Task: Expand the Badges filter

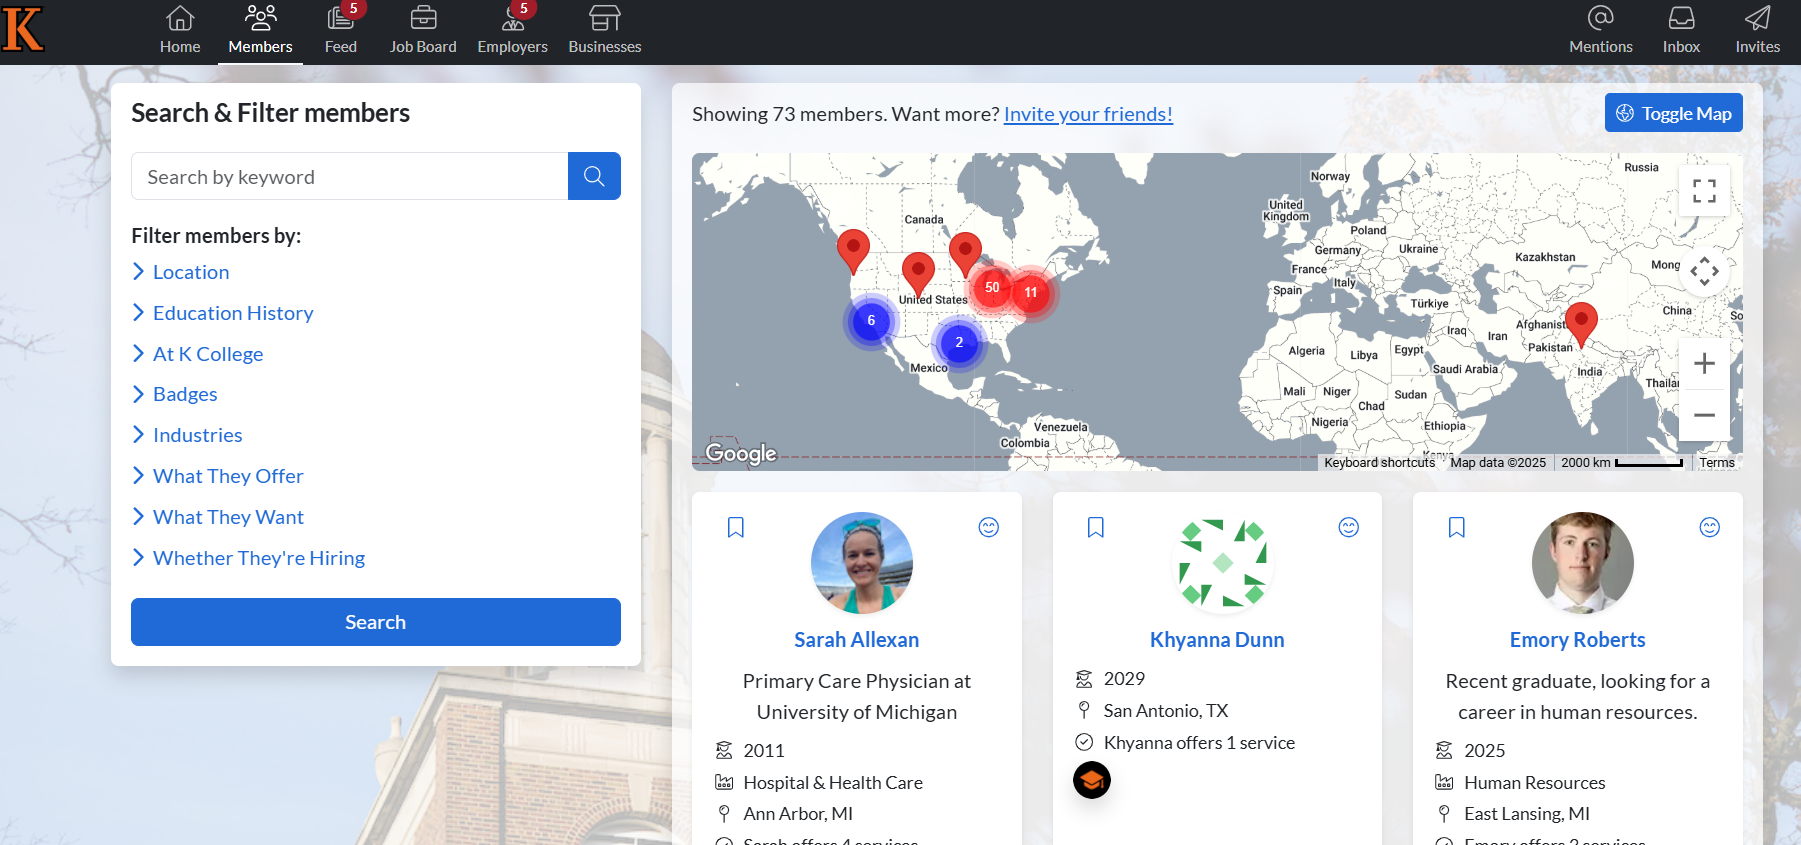Action: (175, 394)
